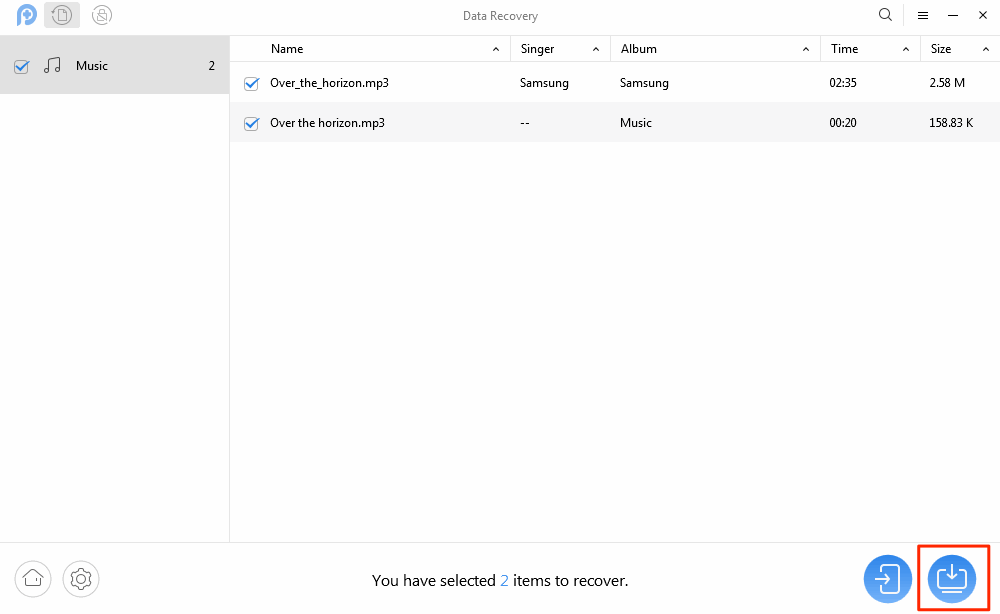Open the lock screen removal mode icon
1000x614 pixels.
point(101,15)
